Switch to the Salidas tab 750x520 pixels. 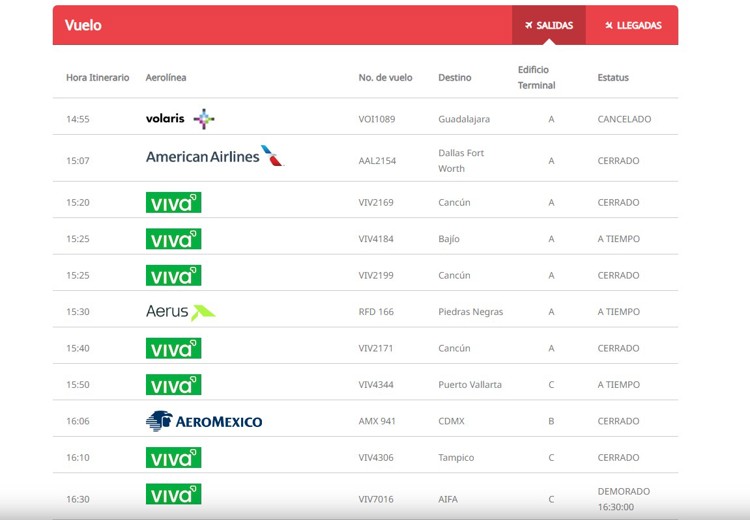tap(549, 25)
